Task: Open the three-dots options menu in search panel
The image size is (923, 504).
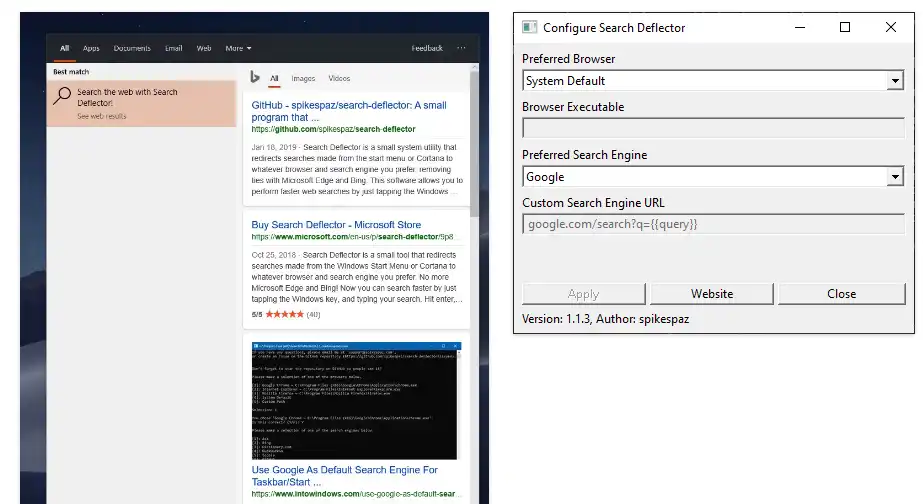Action: coord(462,48)
